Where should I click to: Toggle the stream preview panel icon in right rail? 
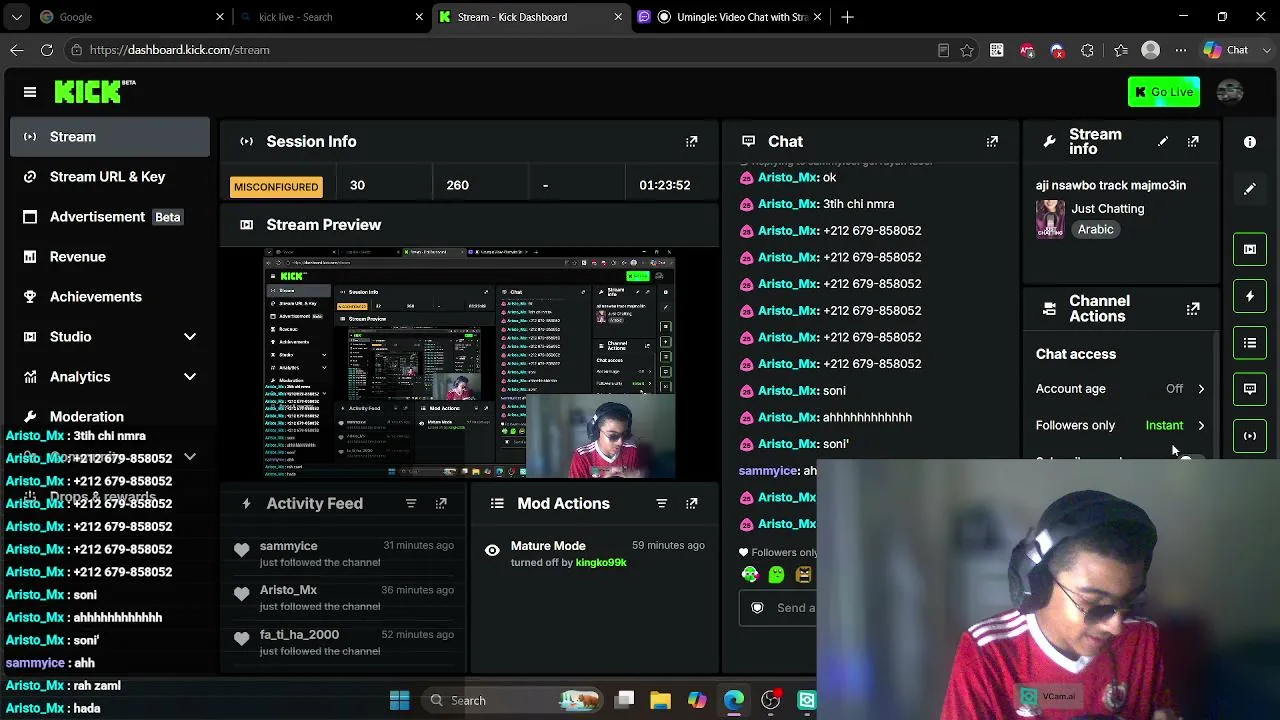[1250, 249]
